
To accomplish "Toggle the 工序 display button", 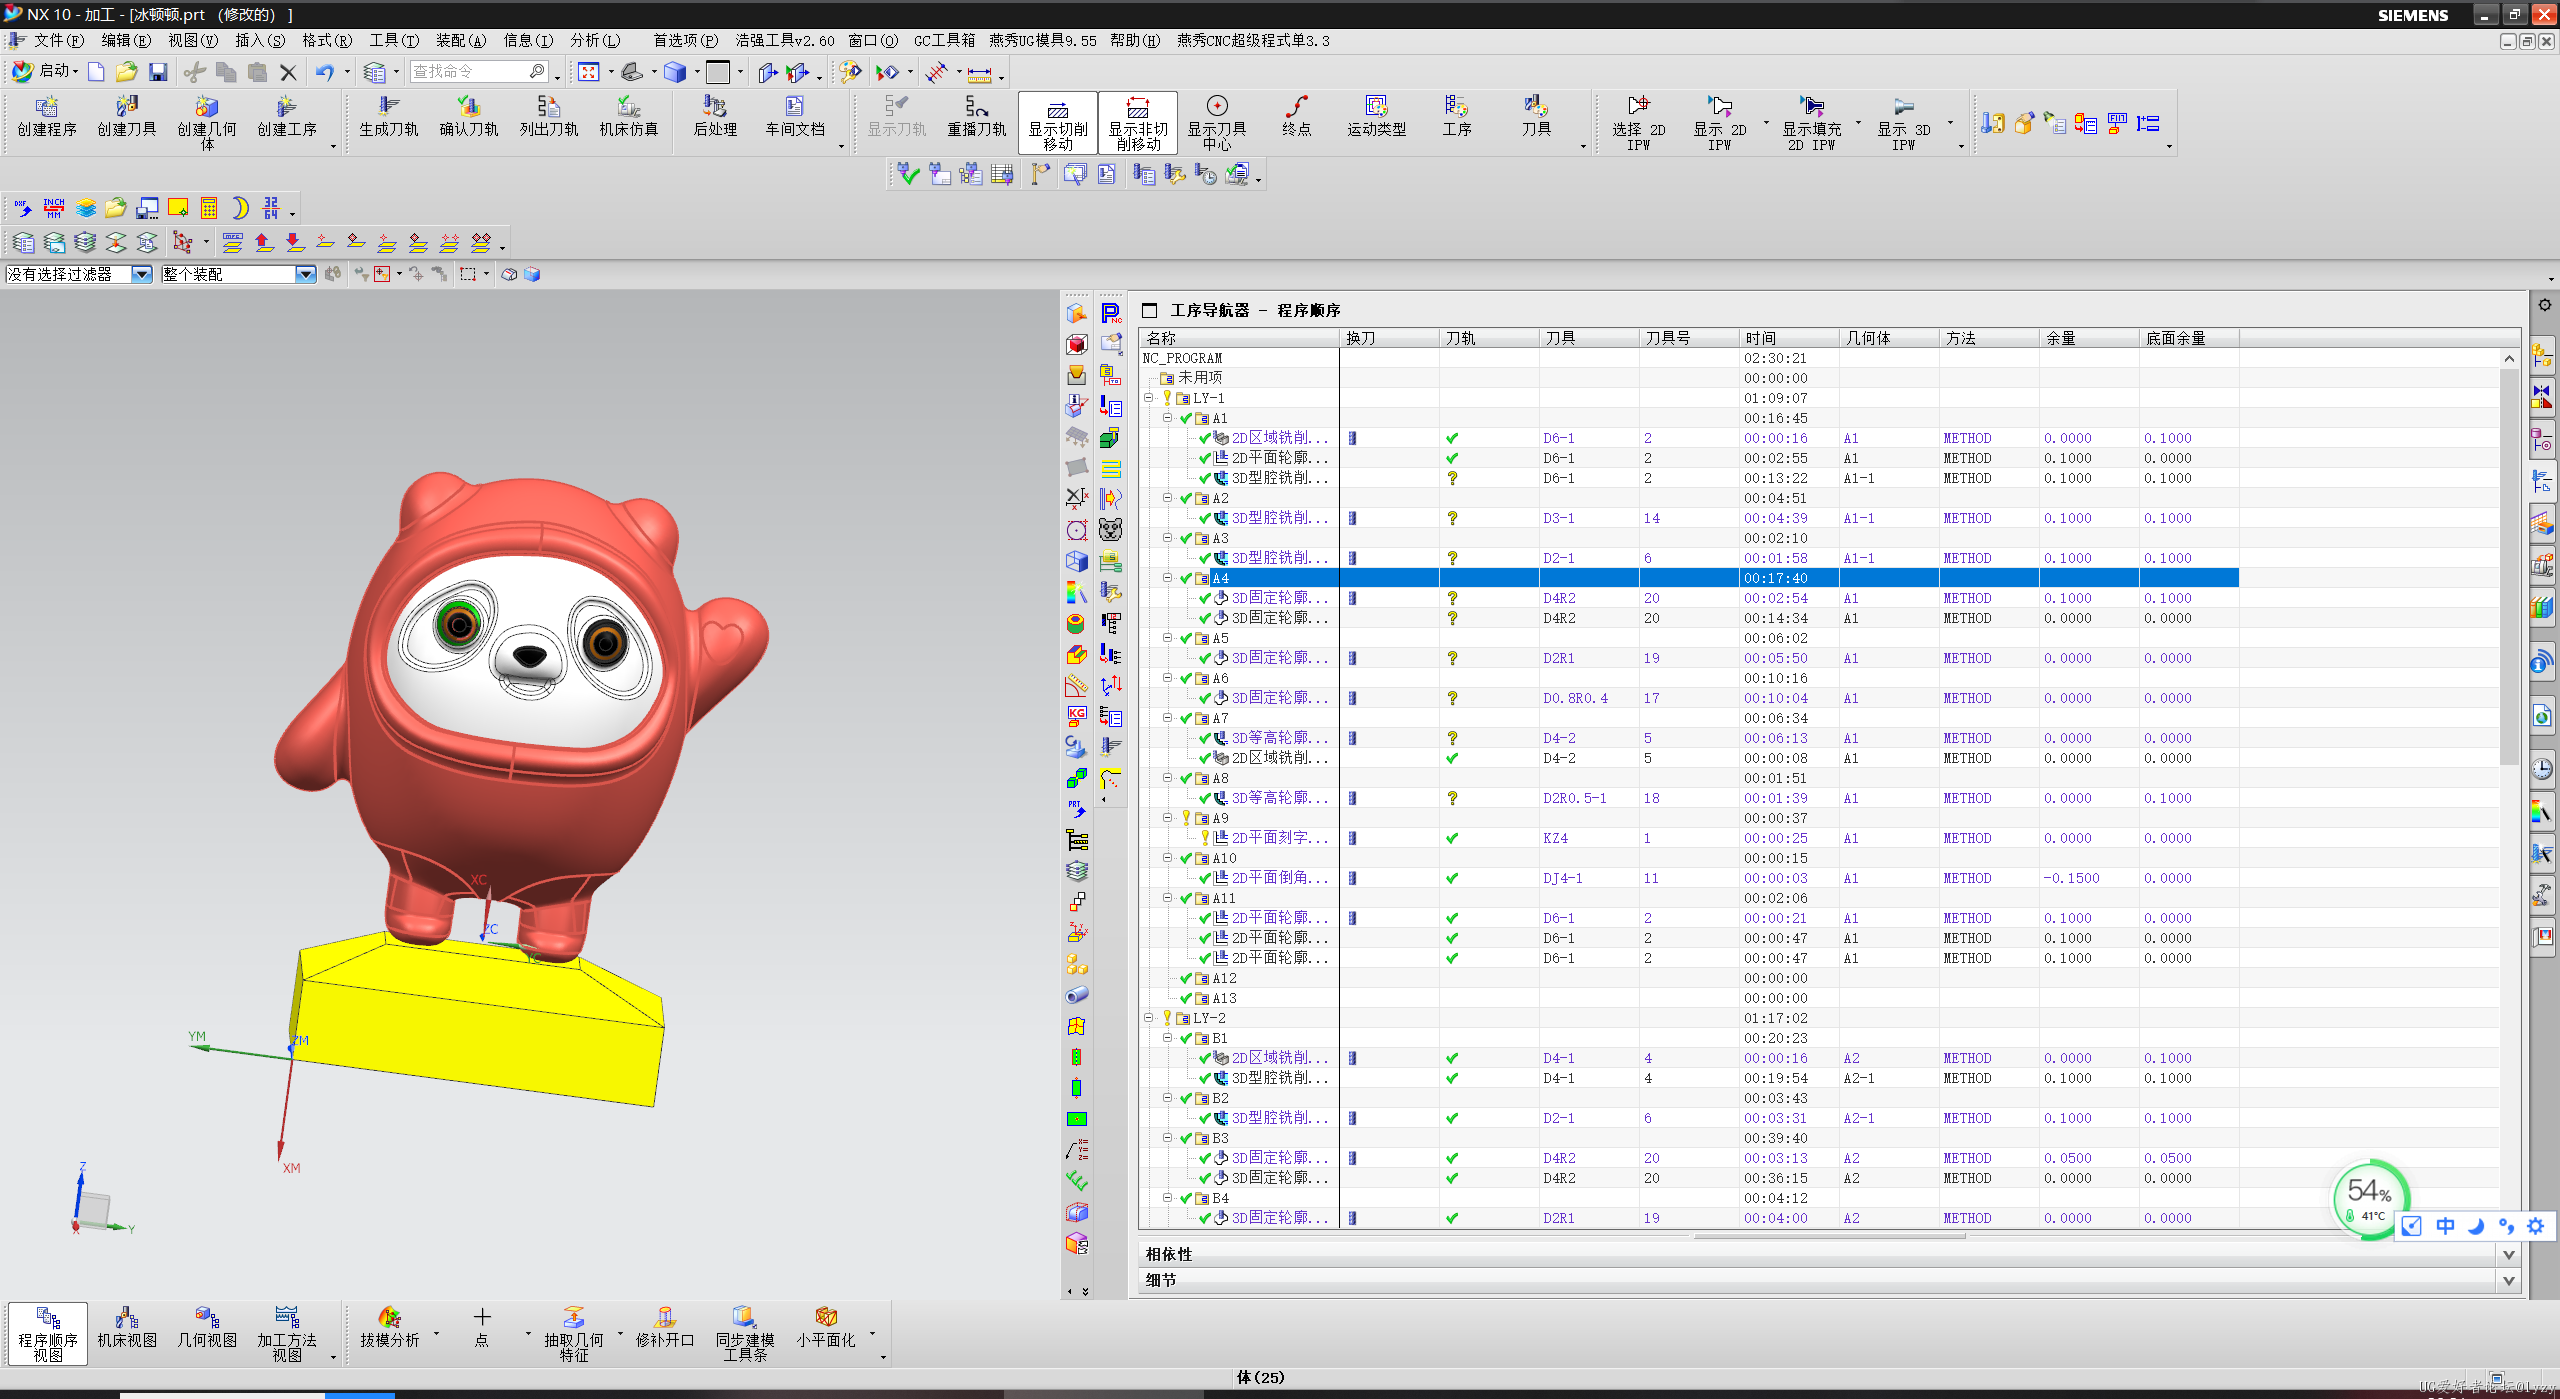I will [1457, 117].
